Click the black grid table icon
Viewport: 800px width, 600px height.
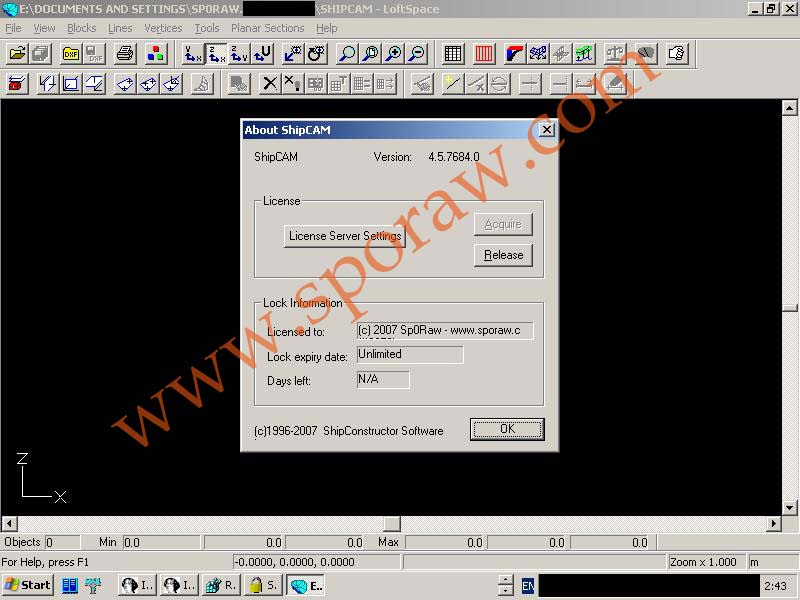[x=453, y=54]
